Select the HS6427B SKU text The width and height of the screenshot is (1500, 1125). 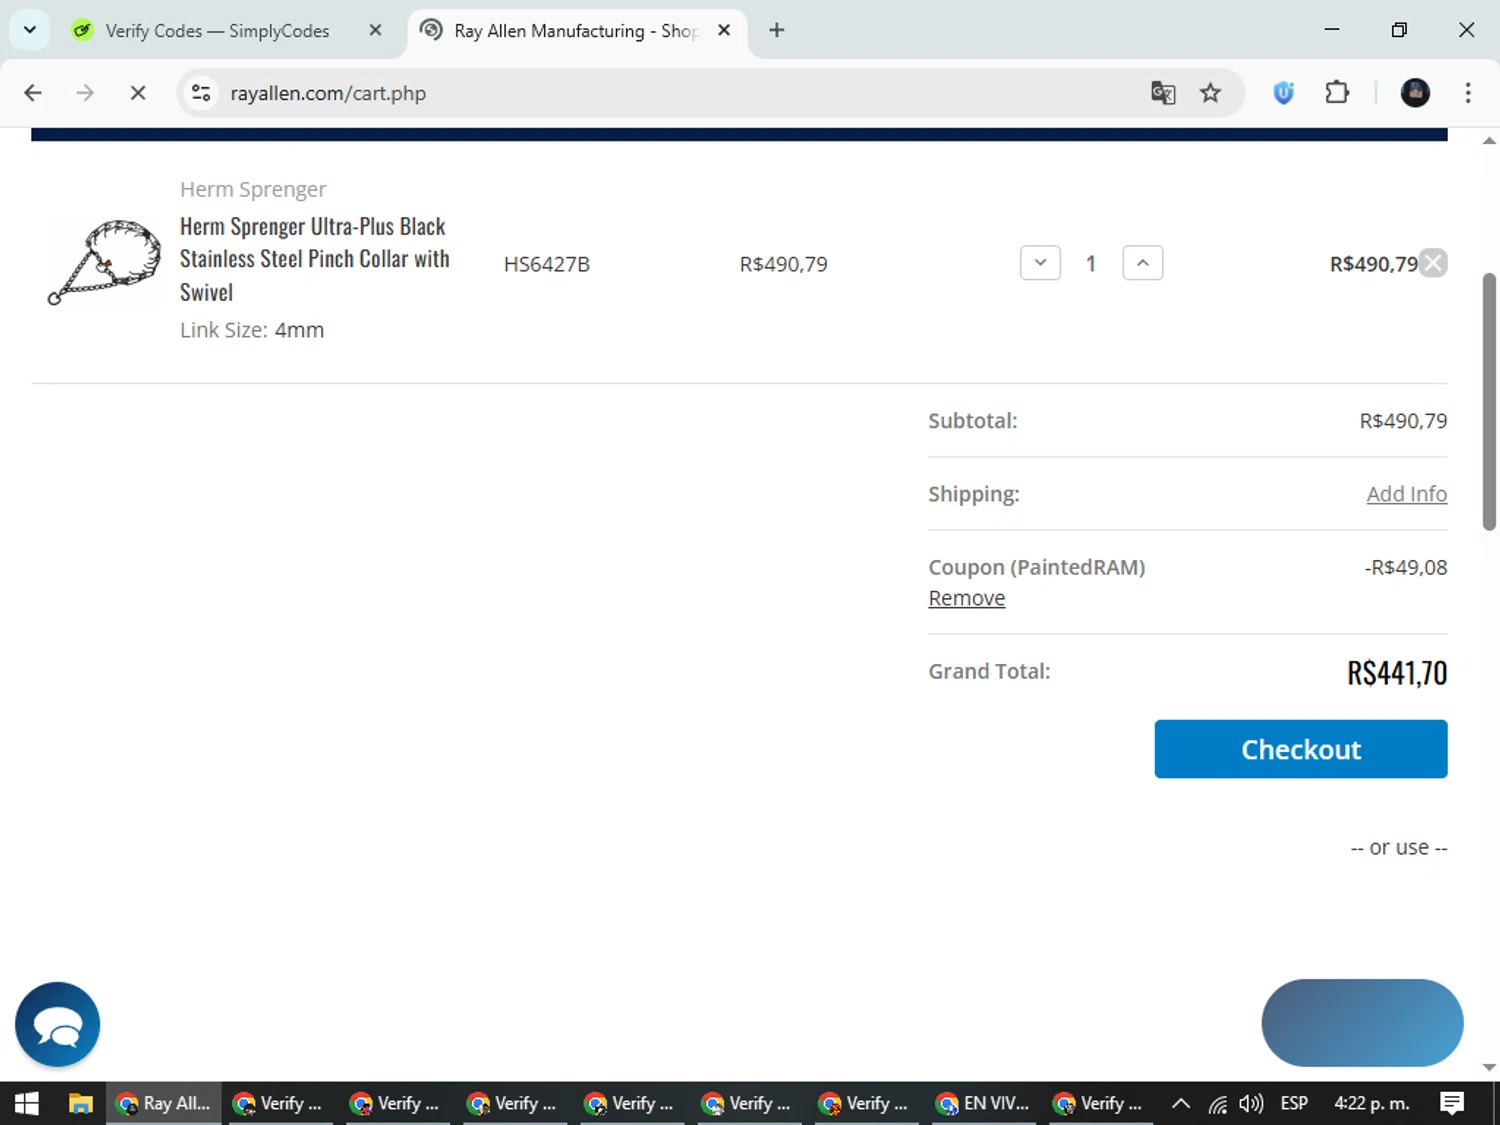coord(547,264)
